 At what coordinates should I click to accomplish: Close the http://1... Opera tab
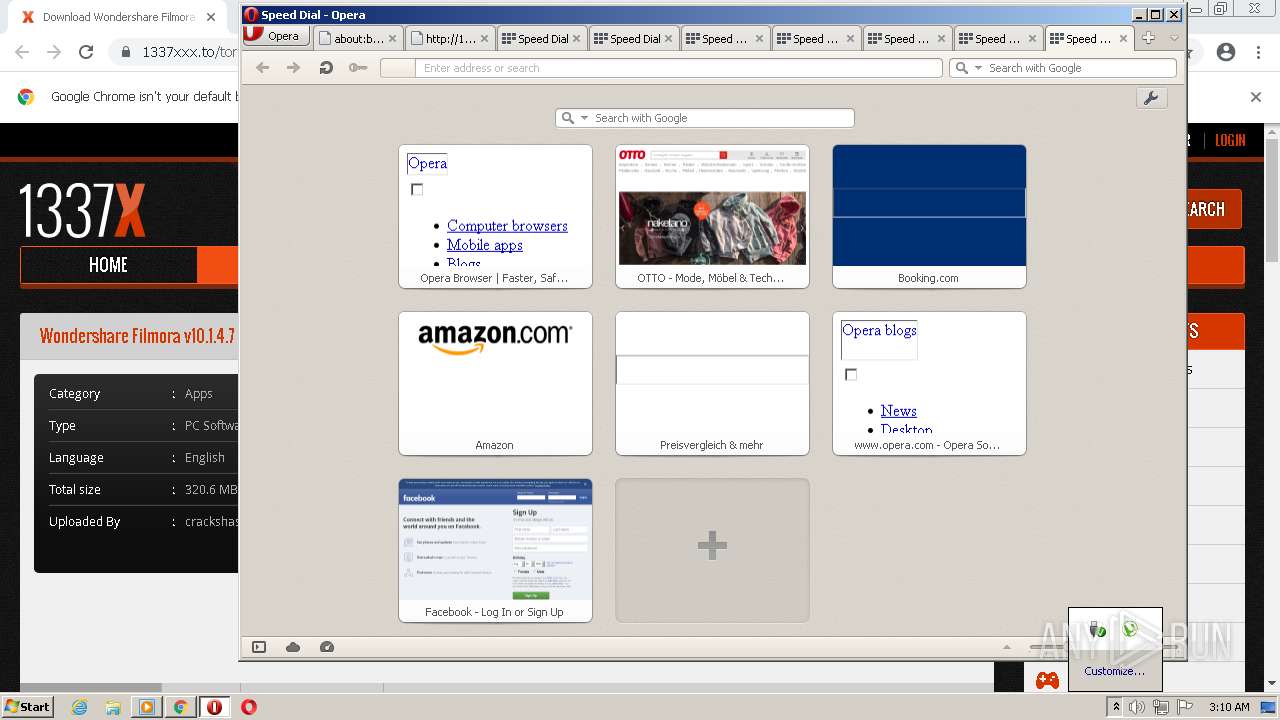point(484,39)
